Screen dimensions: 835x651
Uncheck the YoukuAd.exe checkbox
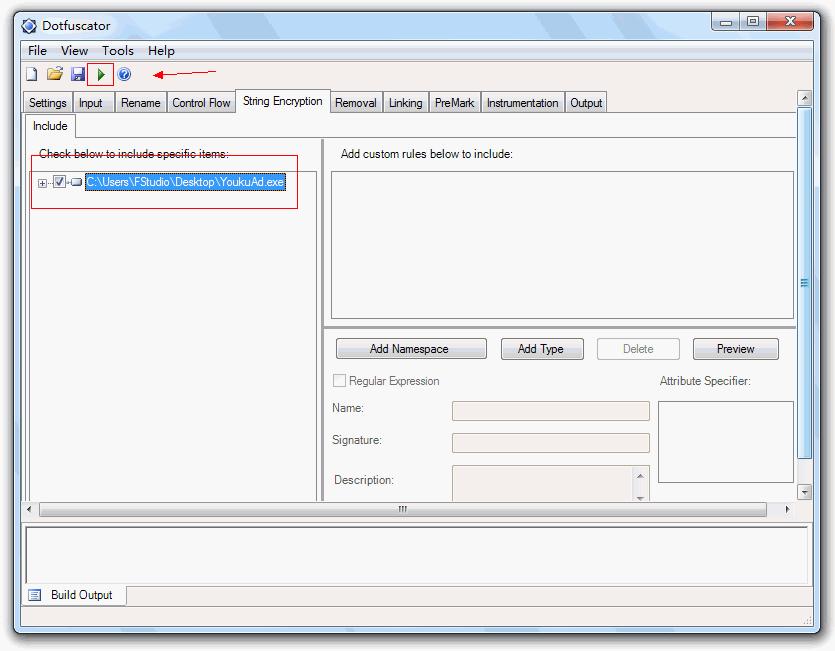(x=60, y=182)
